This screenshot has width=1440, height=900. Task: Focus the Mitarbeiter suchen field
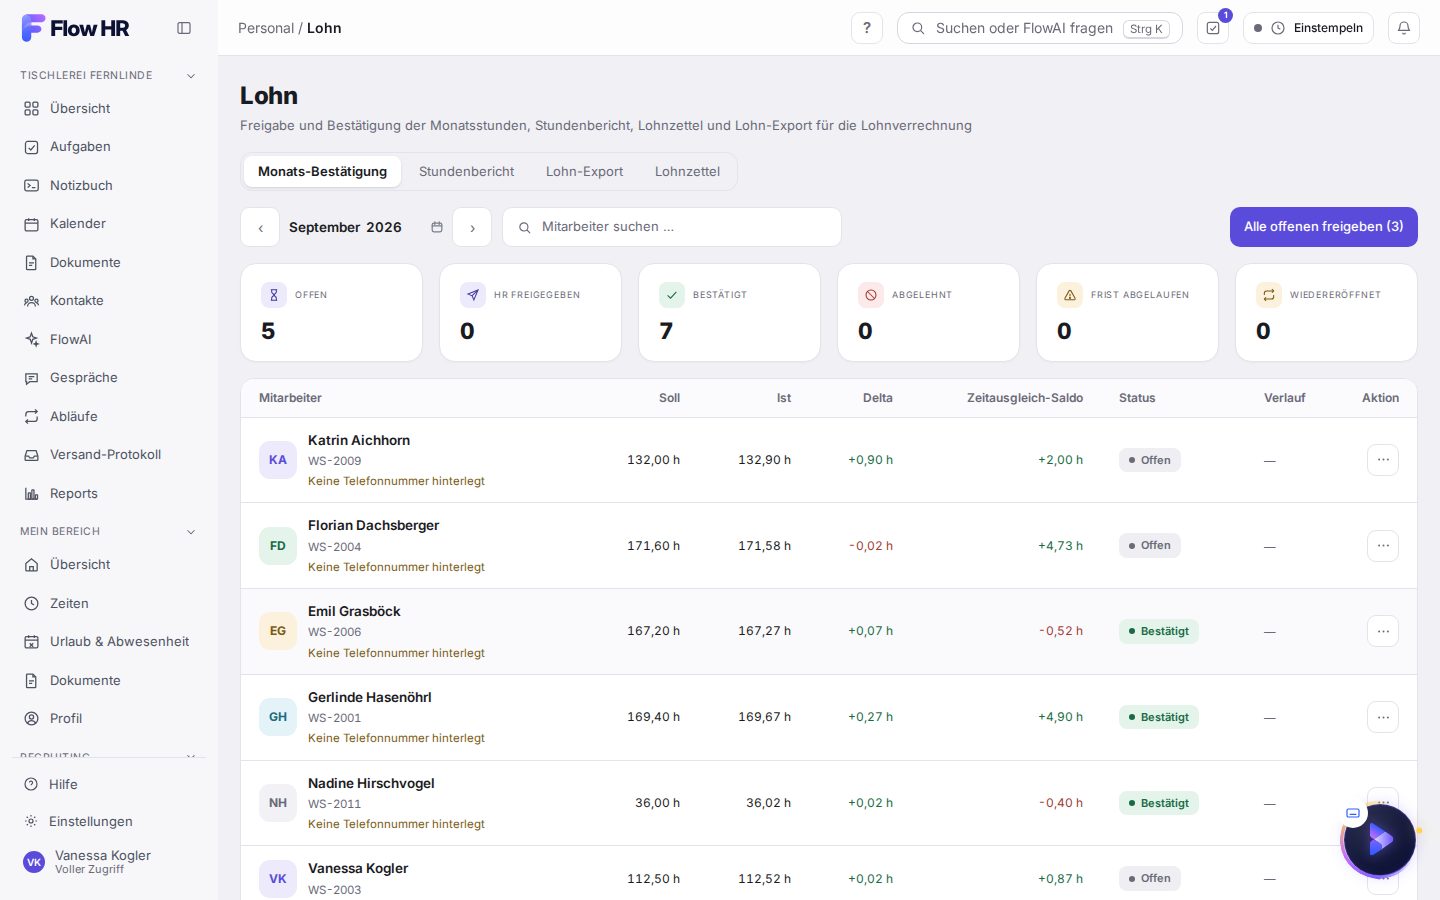point(672,227)
